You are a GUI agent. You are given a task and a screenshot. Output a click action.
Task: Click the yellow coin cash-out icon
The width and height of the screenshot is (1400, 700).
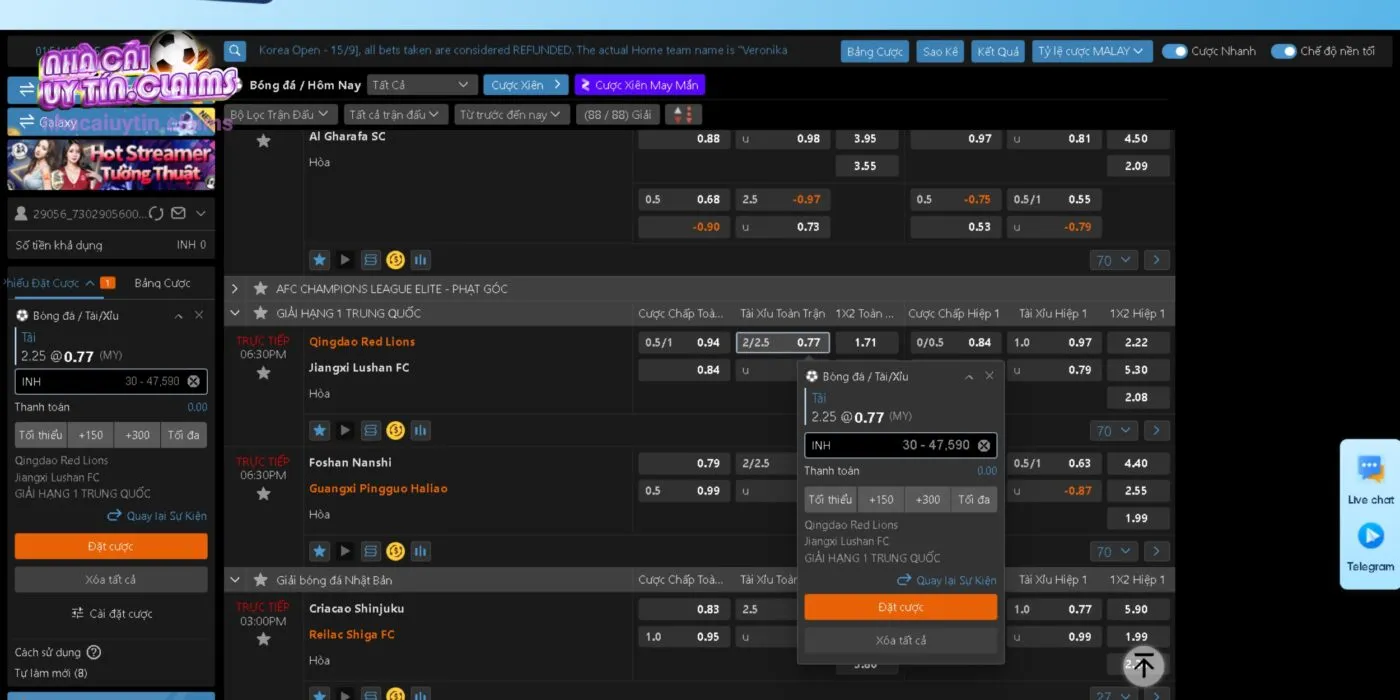click(395, 259)
